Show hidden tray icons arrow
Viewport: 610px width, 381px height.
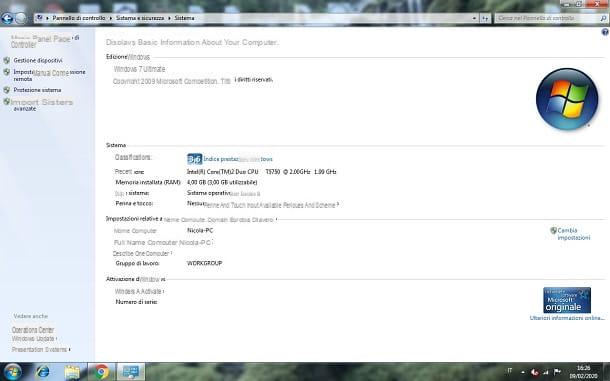tap(523, 372)
